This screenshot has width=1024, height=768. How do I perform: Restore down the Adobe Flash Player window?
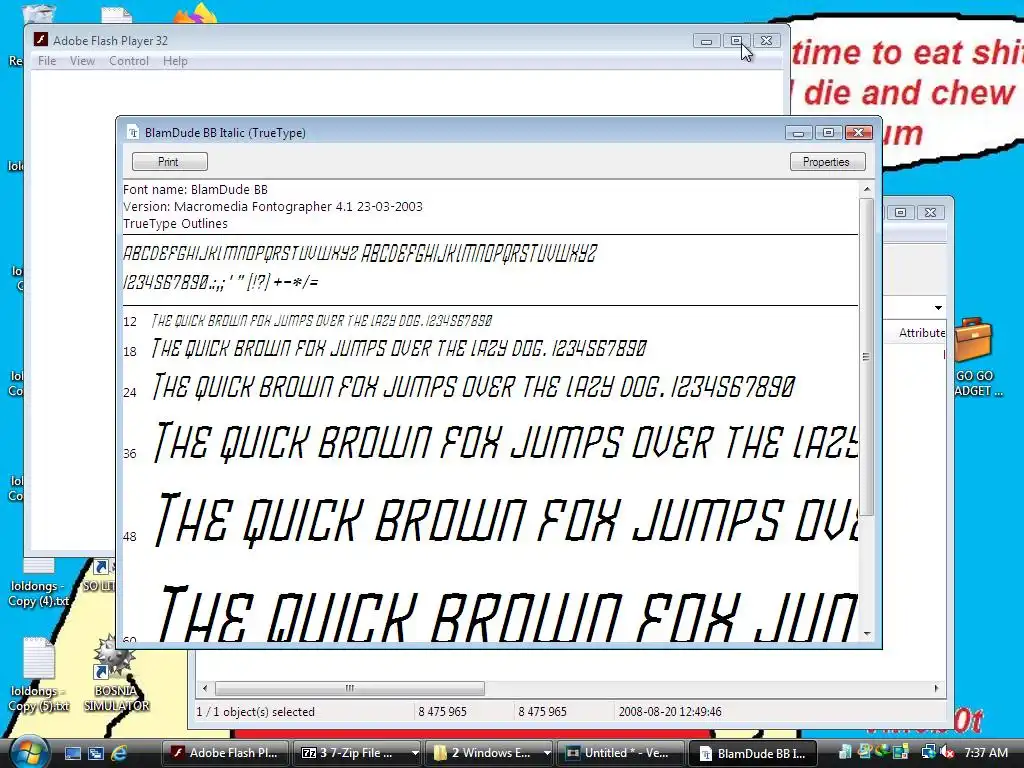(736, 40)
